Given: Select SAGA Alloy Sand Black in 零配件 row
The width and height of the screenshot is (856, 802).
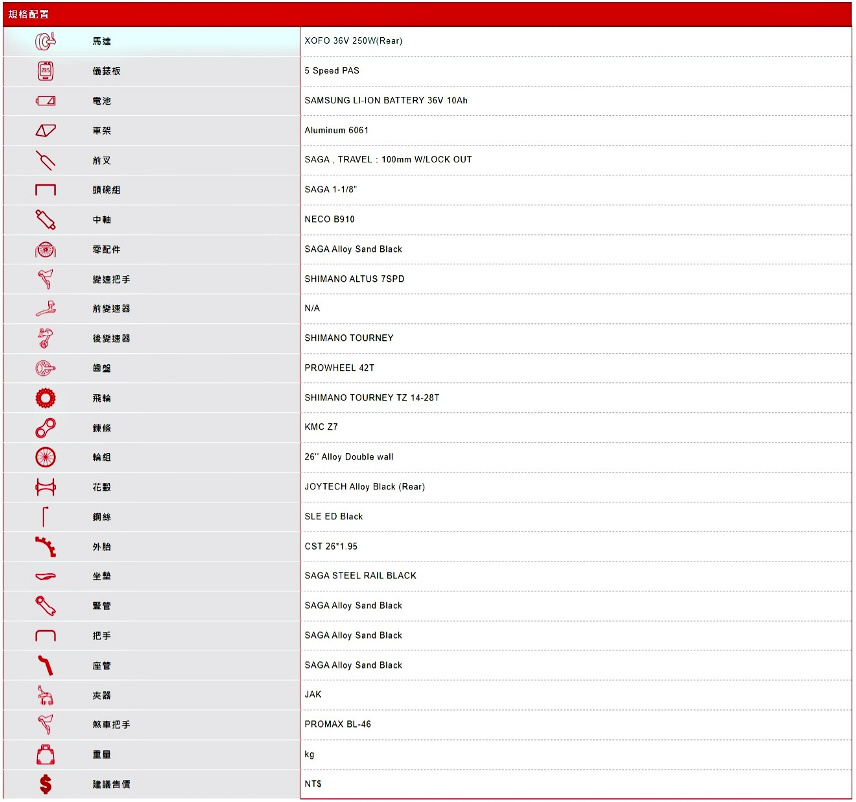Looking at the screenshot, I should point(353,249).
